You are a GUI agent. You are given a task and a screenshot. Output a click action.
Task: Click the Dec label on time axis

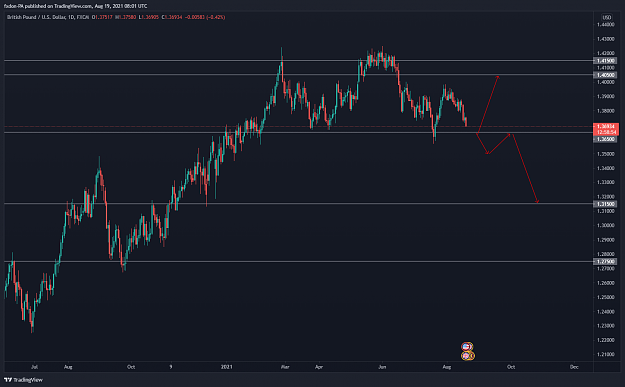[x=574, y=367]
